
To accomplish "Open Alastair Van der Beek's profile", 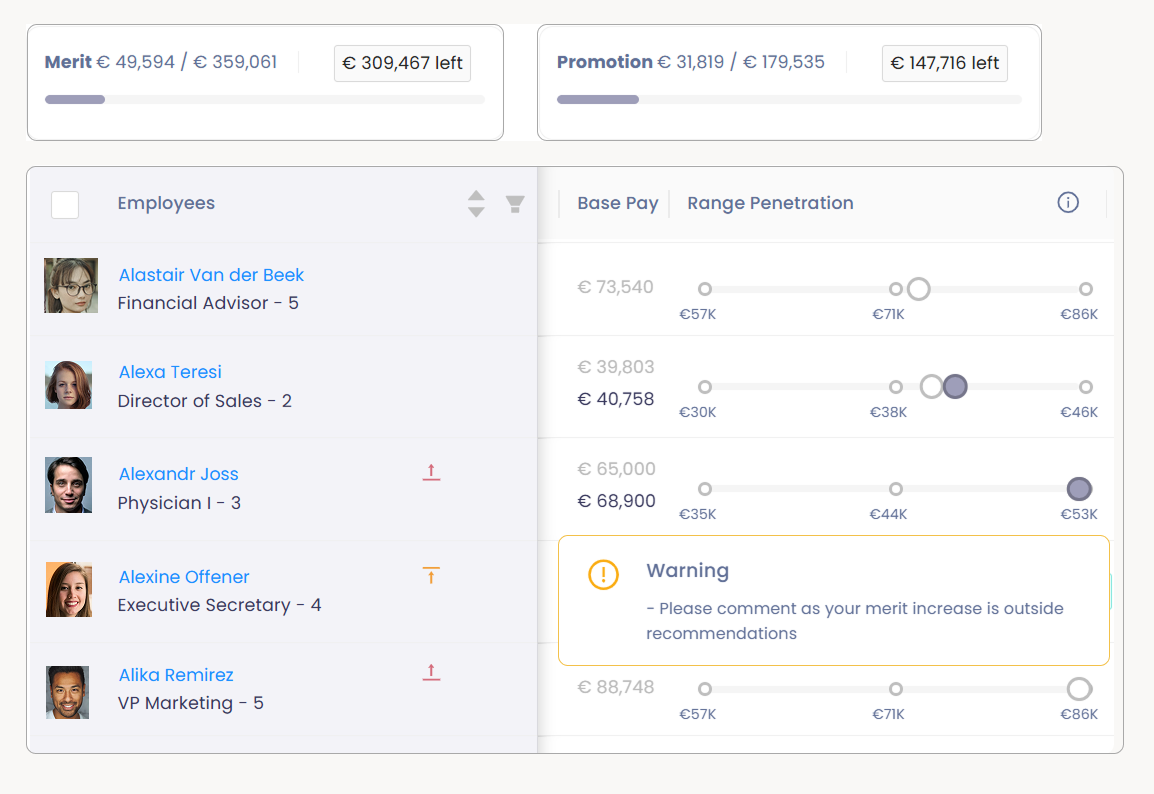I will (x=211, y=274).
